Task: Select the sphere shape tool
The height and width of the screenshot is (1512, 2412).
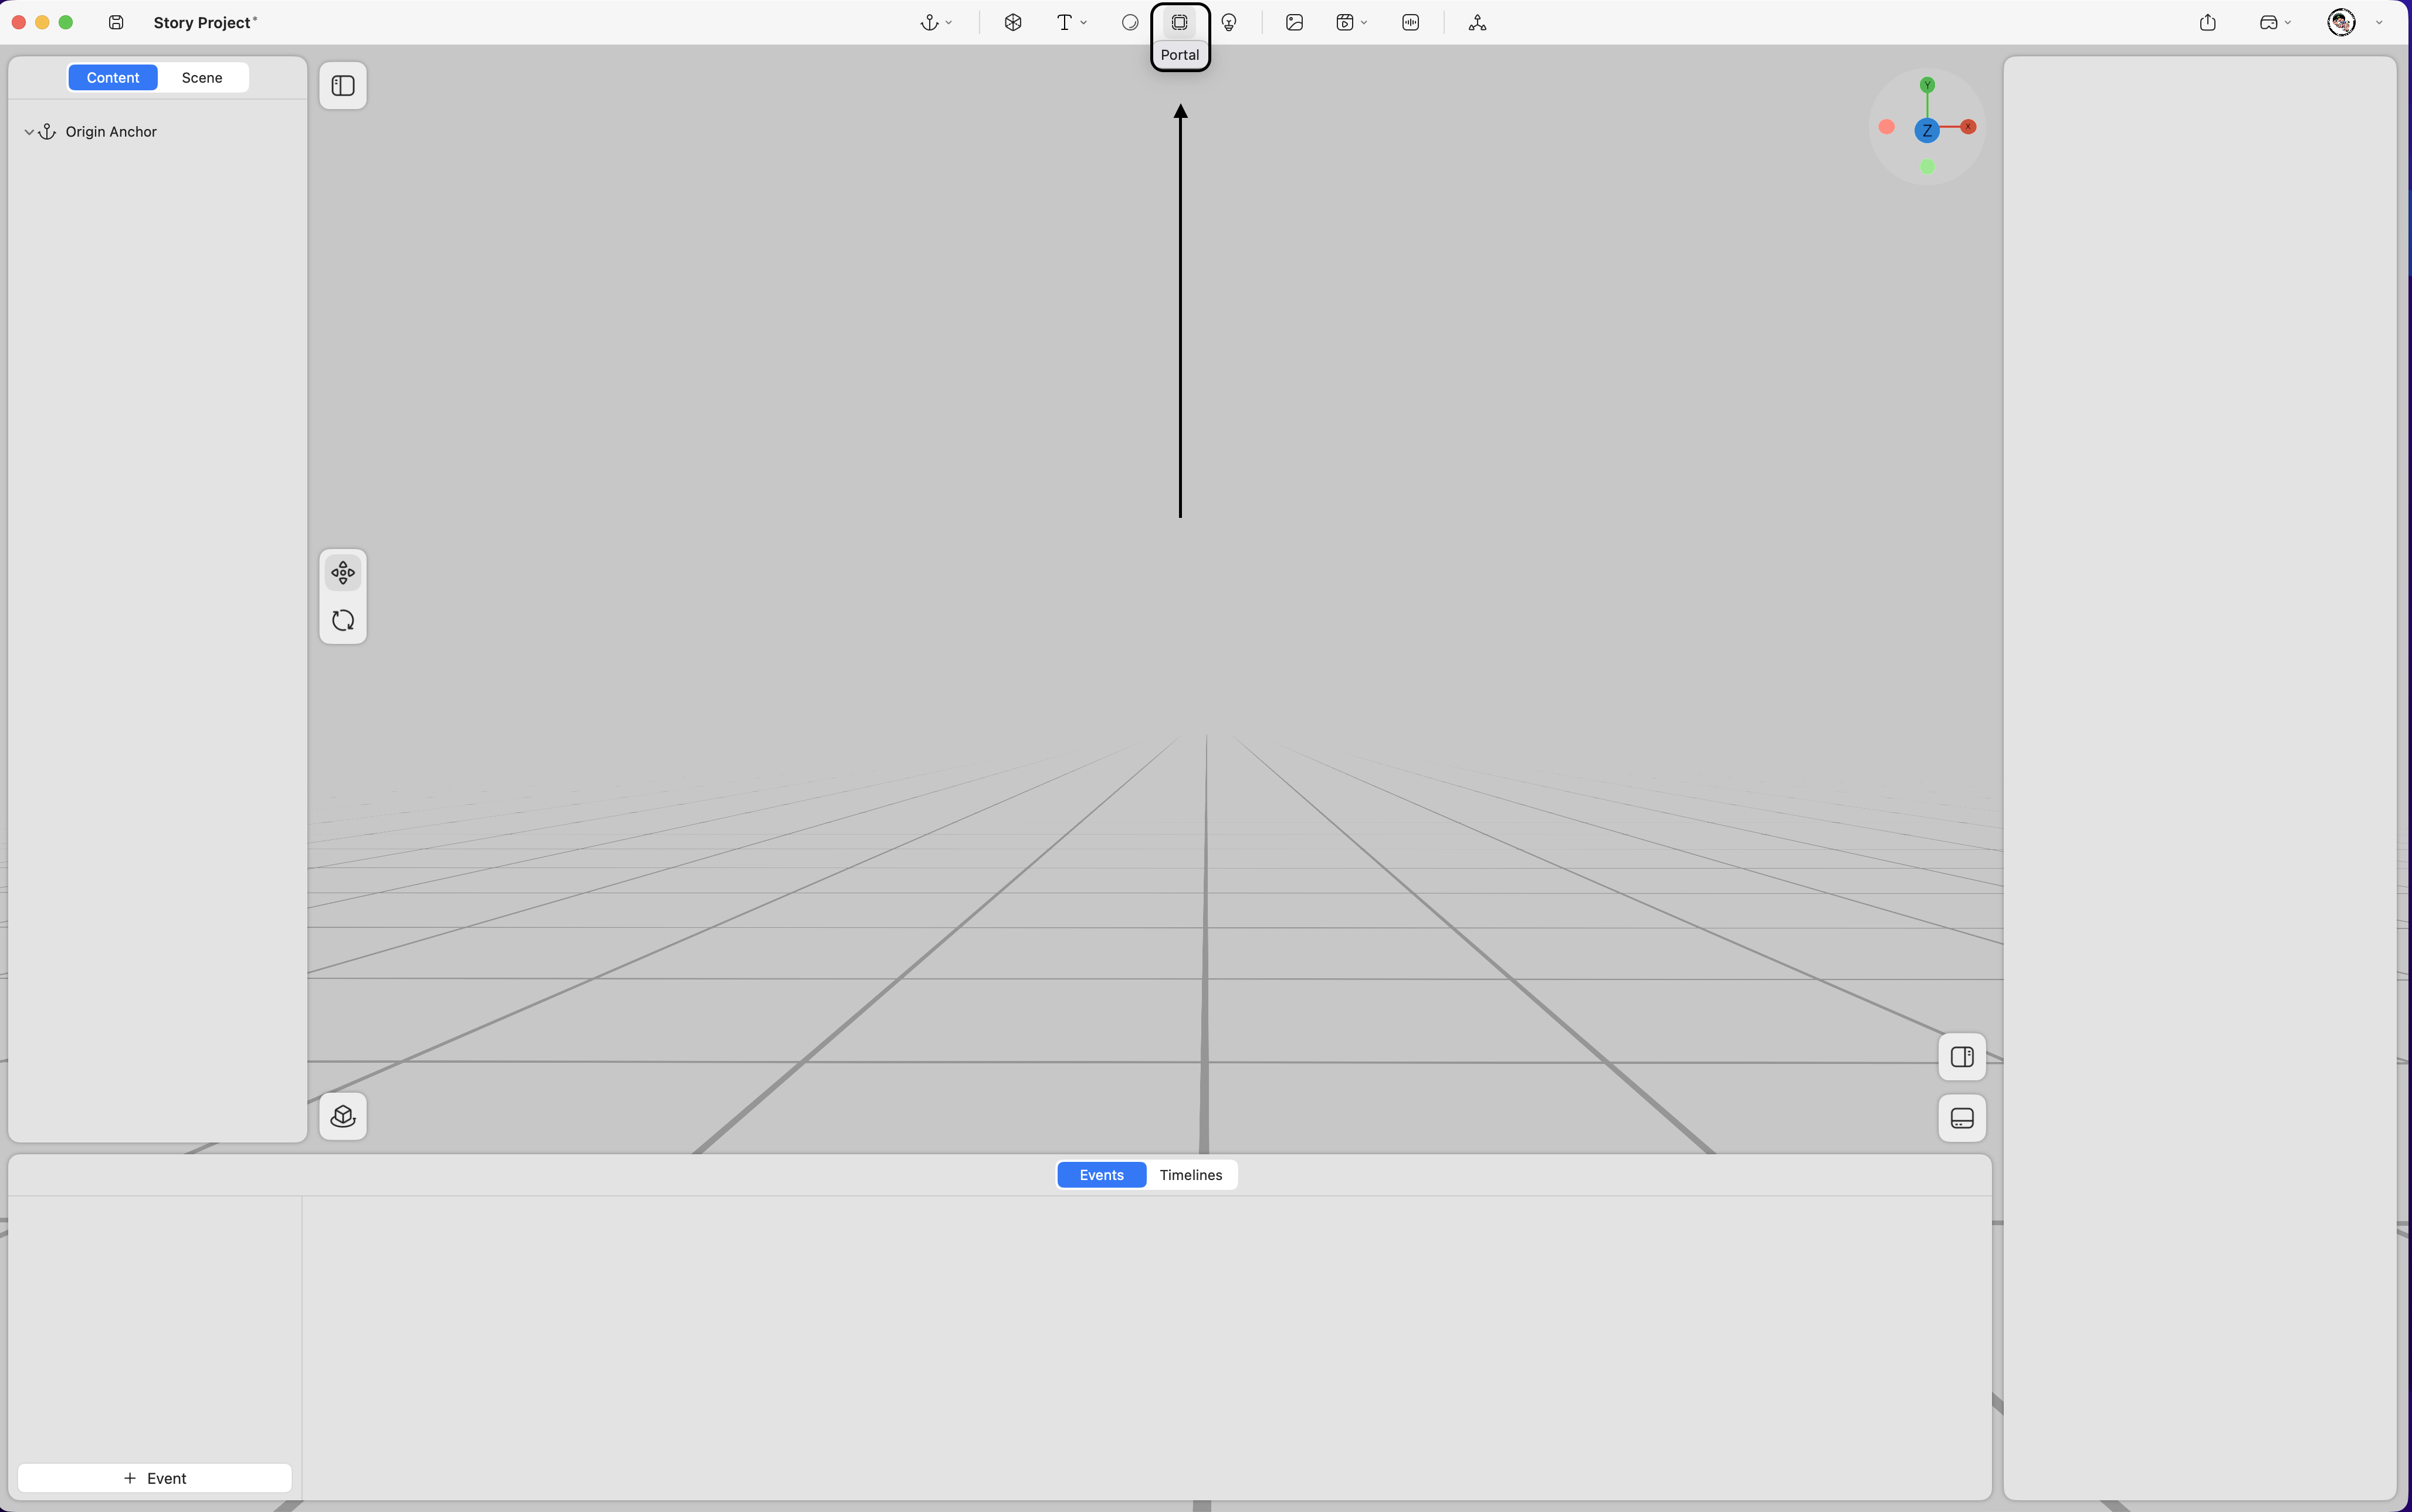Action: click(1129, 23)
